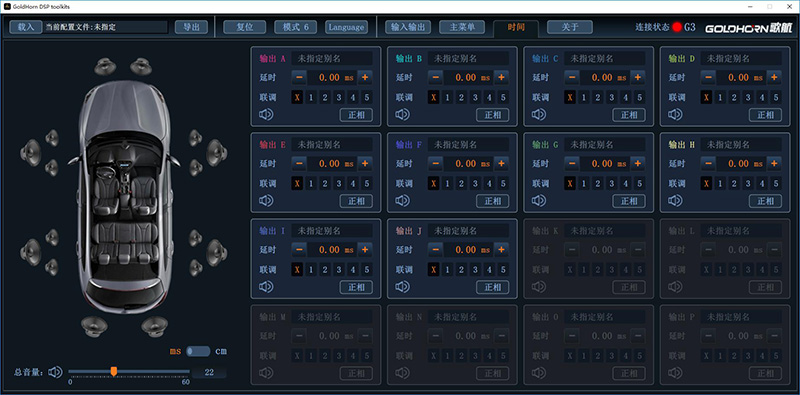Switch to the 输入输出 tab
800x395 pixels.
coord(407,27)
